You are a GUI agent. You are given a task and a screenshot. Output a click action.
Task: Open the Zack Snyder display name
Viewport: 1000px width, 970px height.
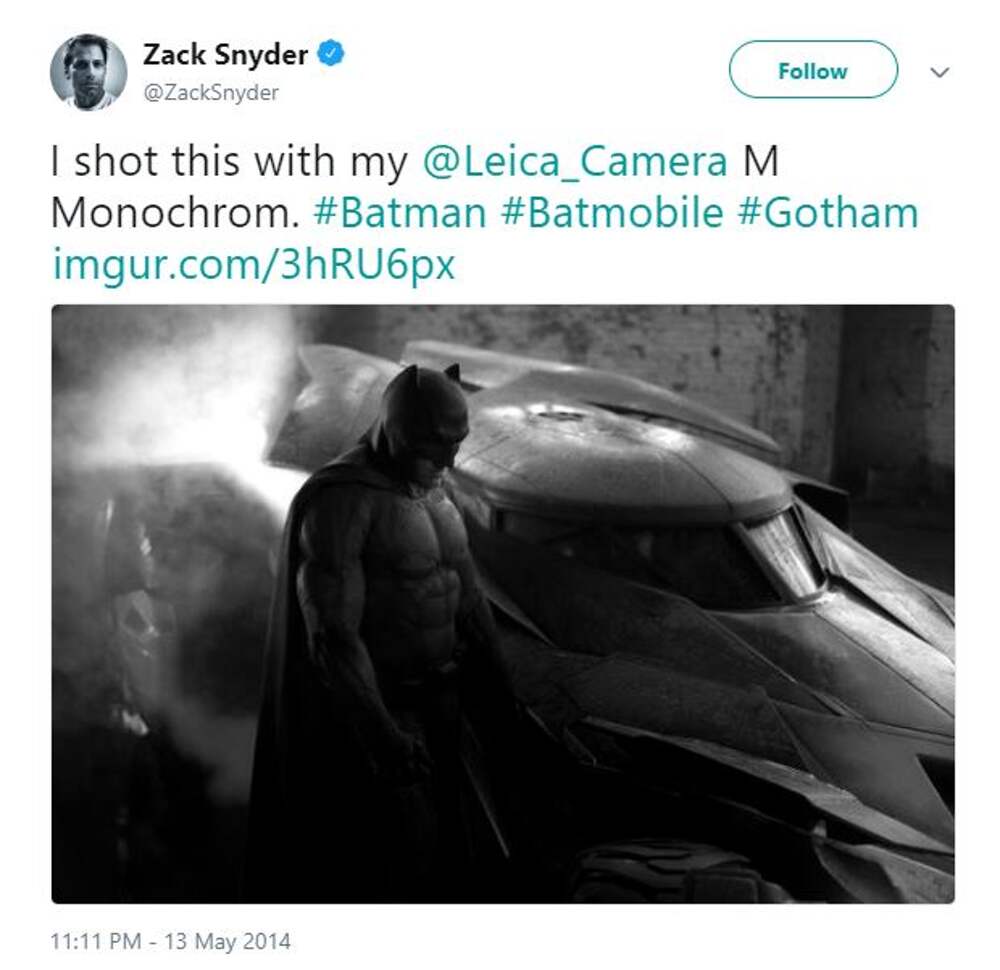pos(225,55)
